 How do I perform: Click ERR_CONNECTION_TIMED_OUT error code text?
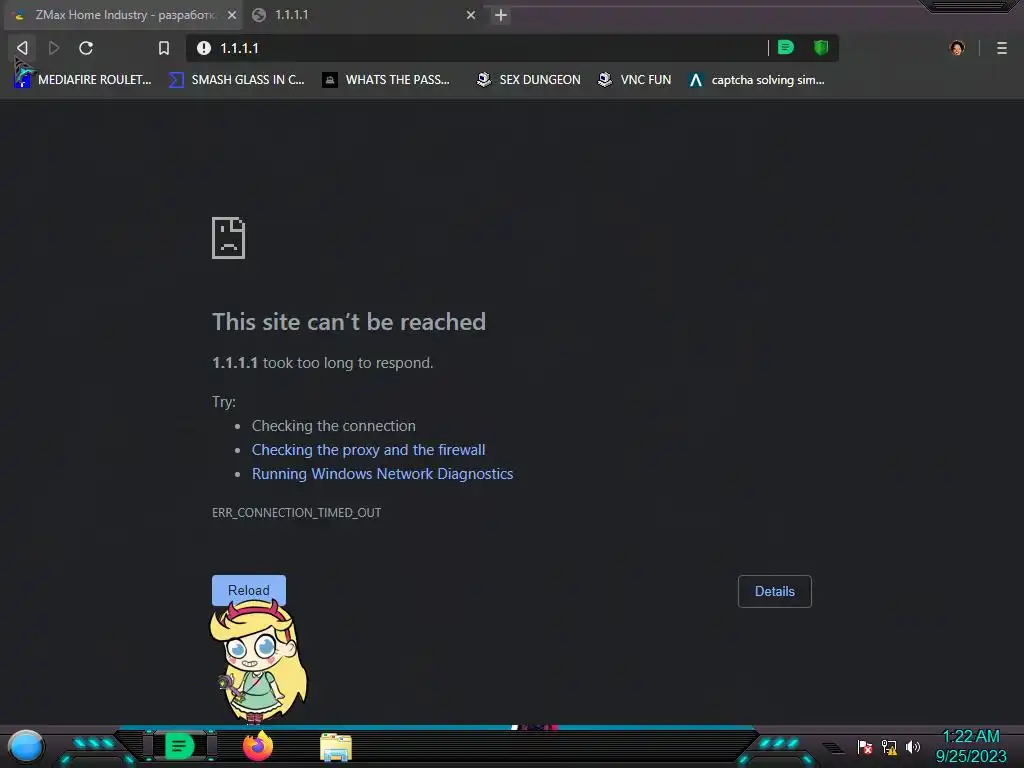coord(296,513)
